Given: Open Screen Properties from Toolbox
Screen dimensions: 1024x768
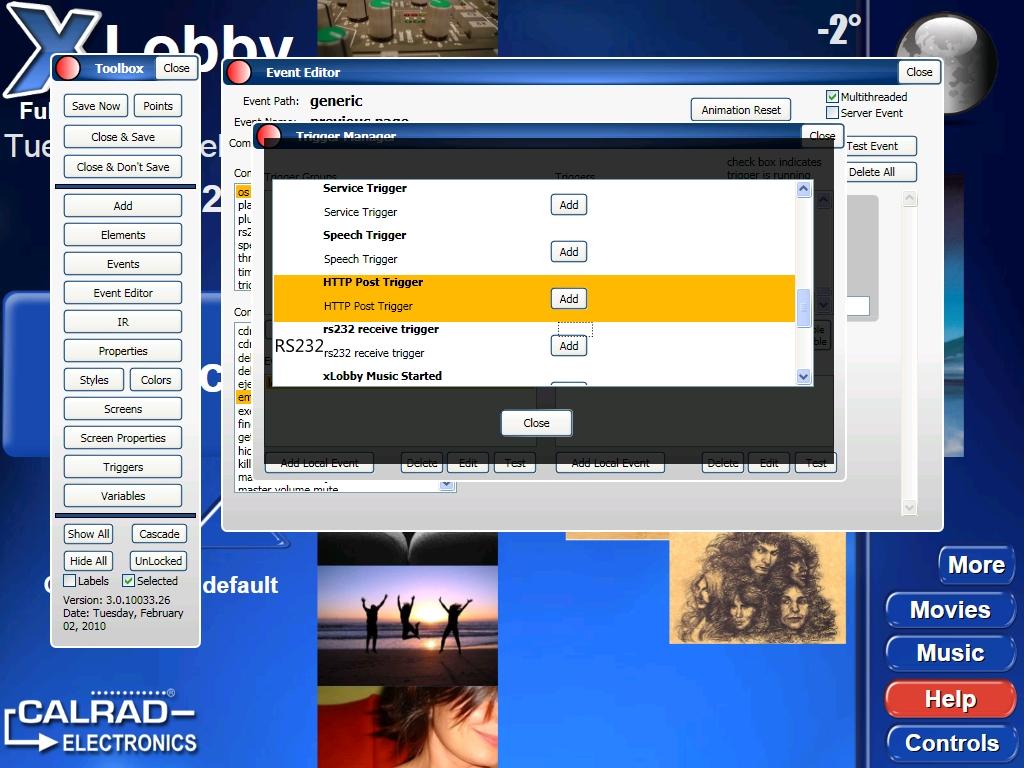Looking at the screenshot, I should (123, 438).
